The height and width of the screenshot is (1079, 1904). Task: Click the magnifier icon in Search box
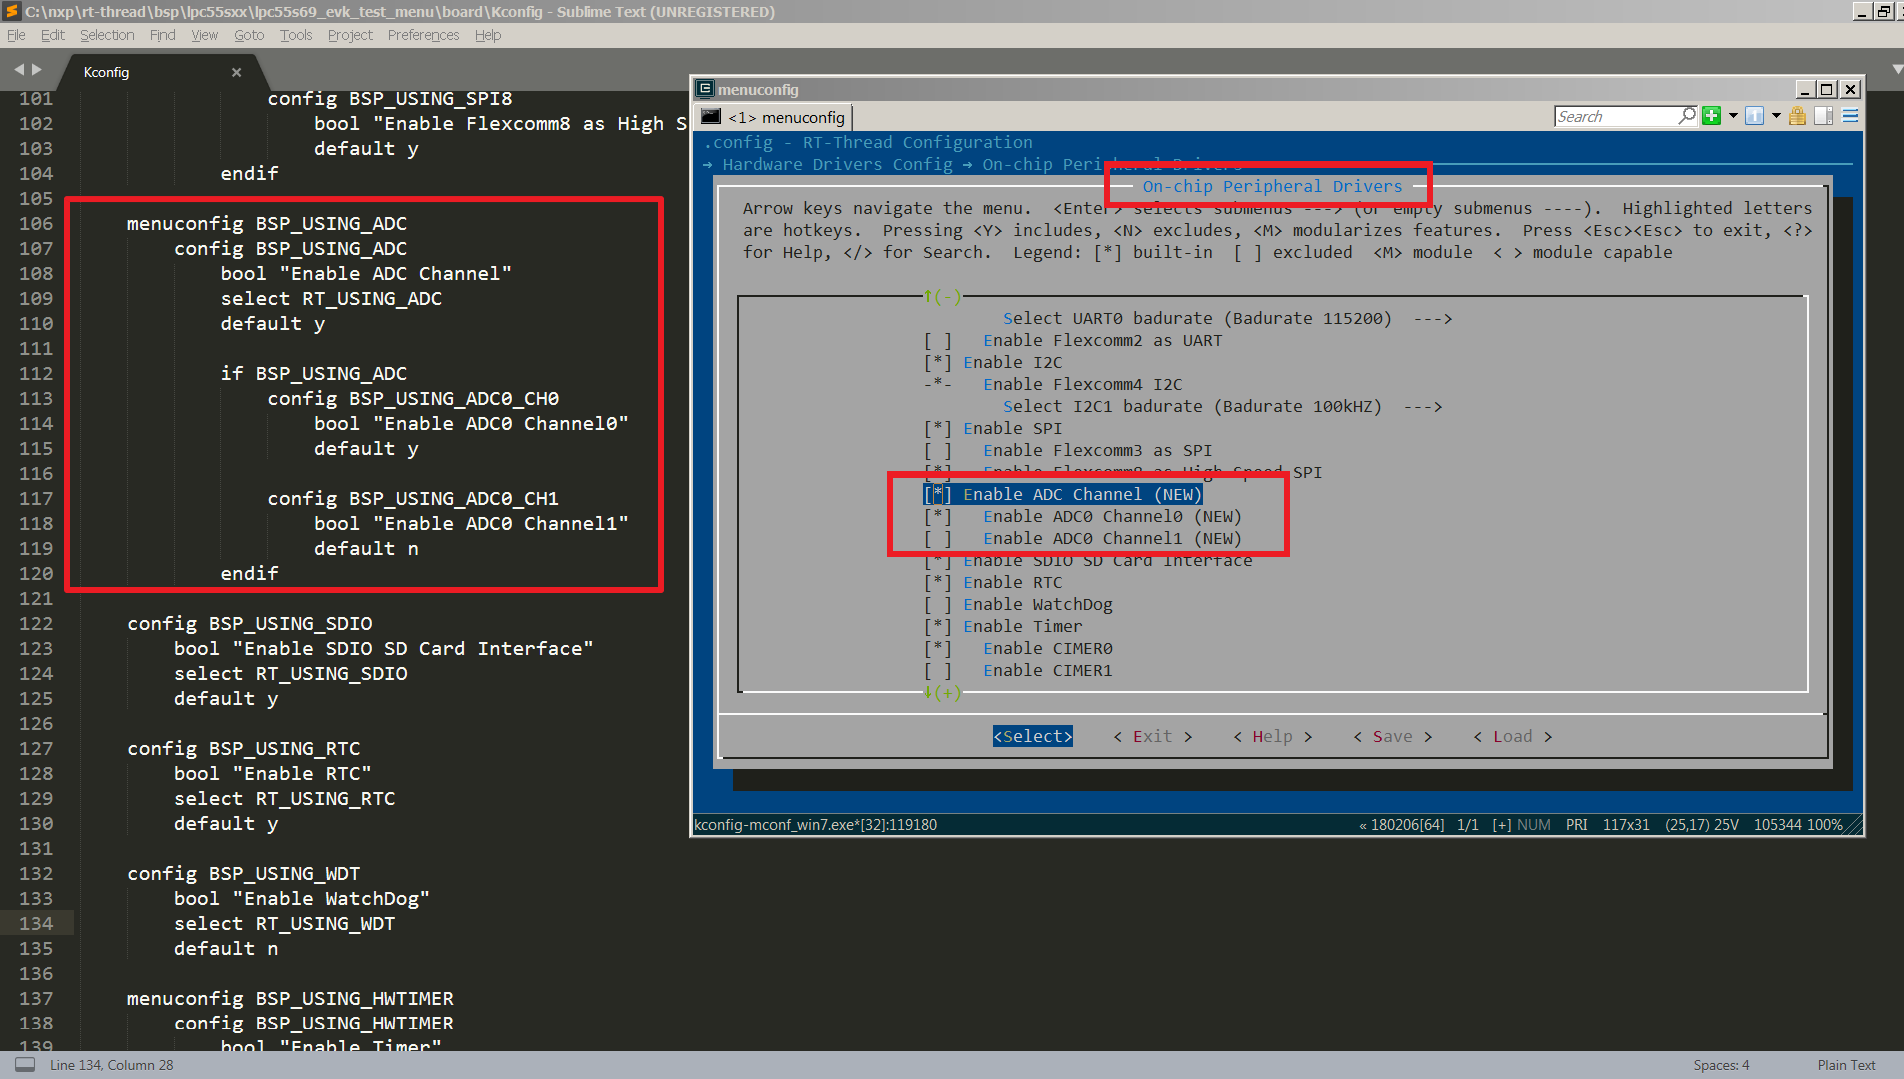click(x=1687, y=116)
